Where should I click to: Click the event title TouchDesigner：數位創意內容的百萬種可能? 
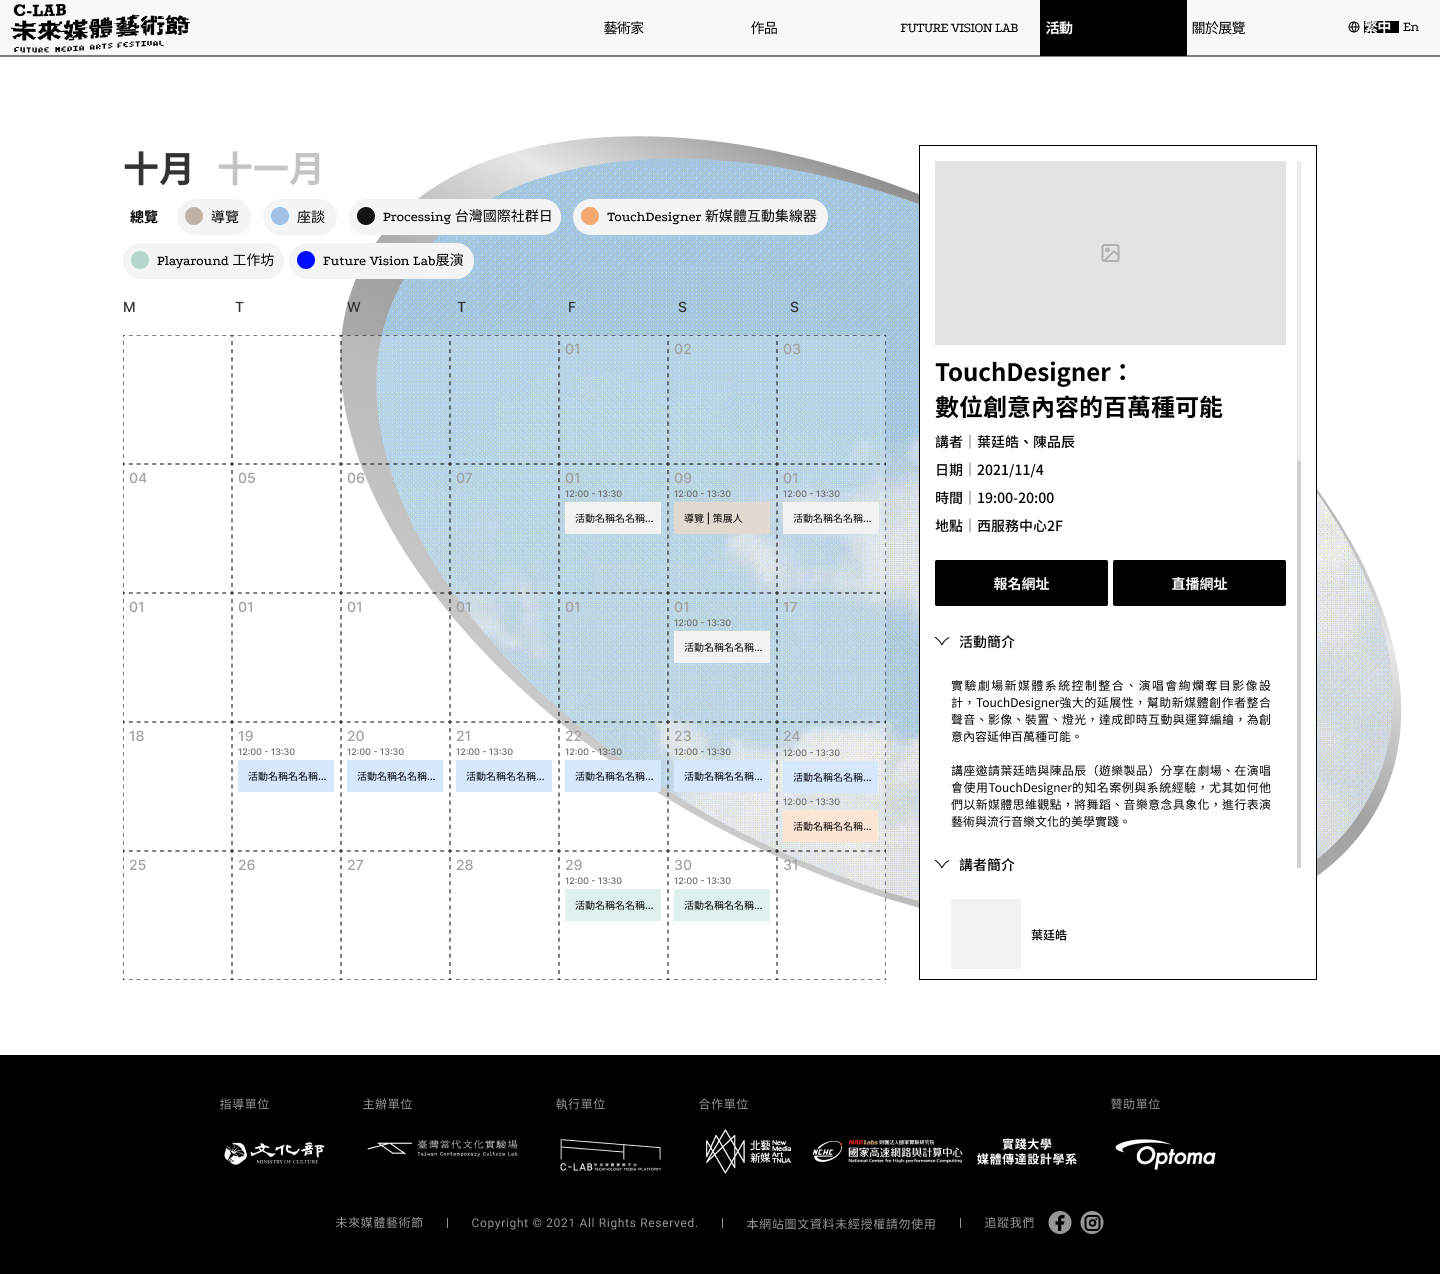coord(1079,390)
